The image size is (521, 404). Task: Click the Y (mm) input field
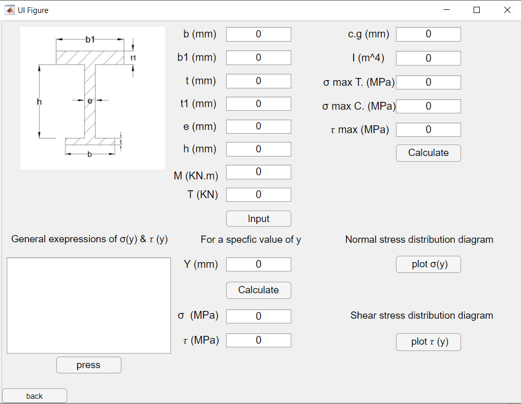259,264
